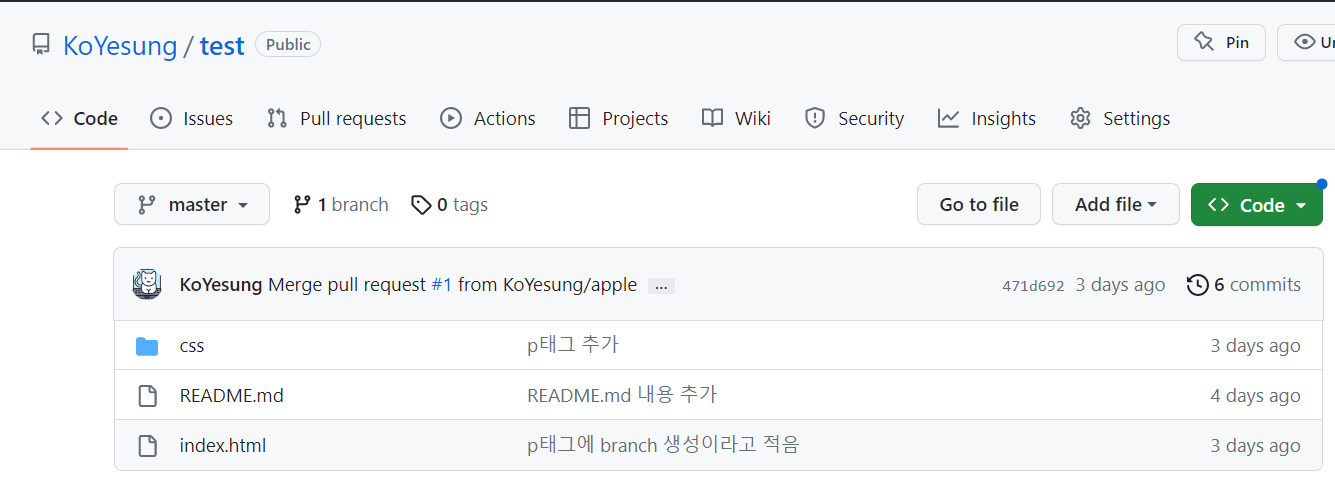Expand the Add file dropdown
This screenshot has width=1335, height=477.
tap(1116, 204)
